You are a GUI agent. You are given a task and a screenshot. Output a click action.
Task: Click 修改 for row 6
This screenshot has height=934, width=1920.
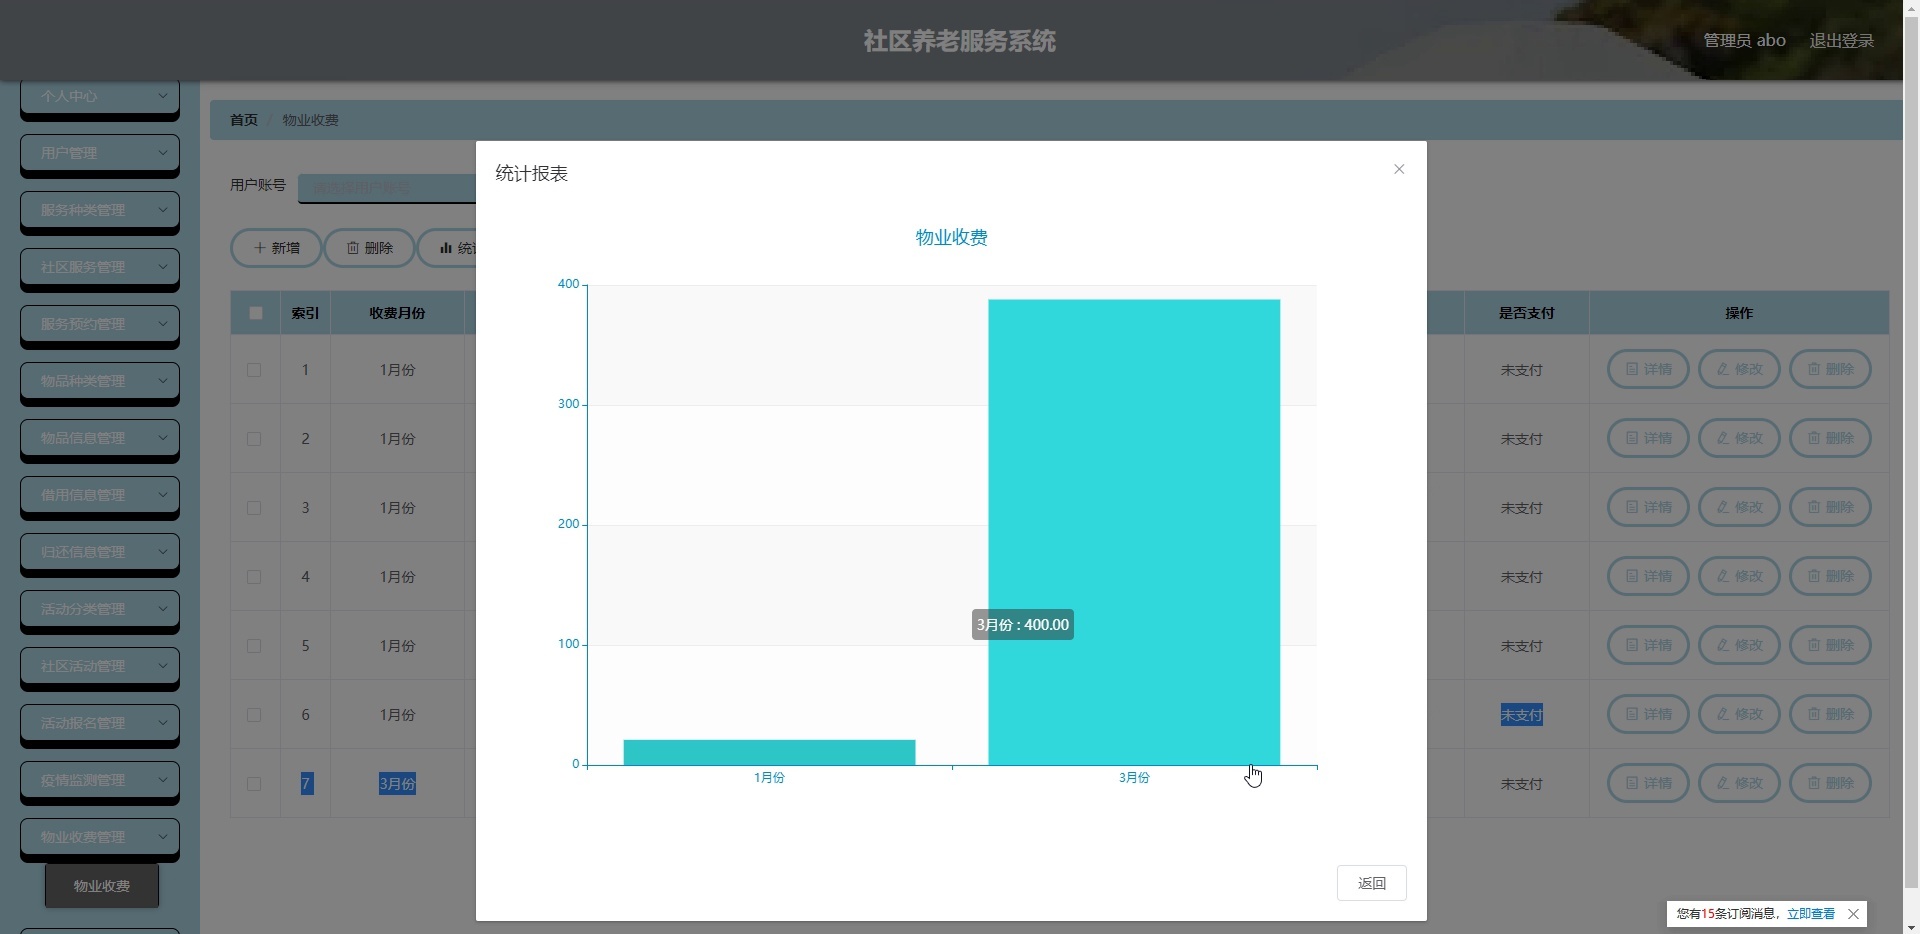tap(1739, 714)
